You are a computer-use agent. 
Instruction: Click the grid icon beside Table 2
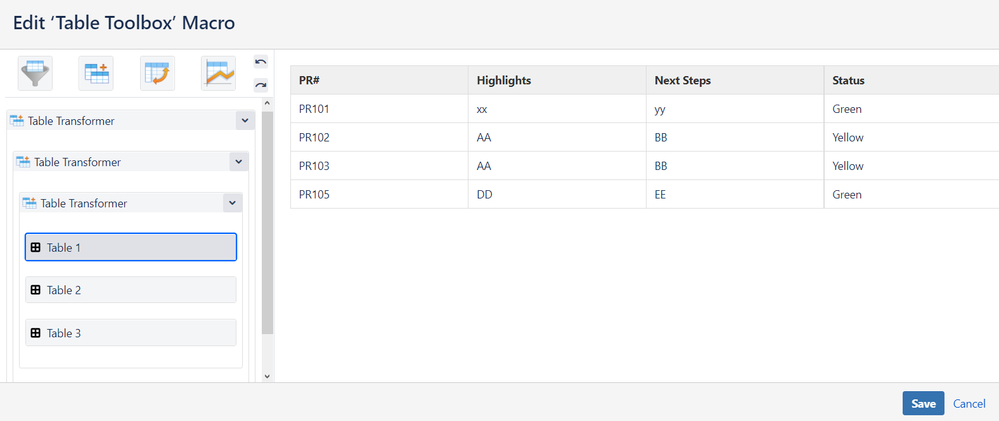[35, 290]
